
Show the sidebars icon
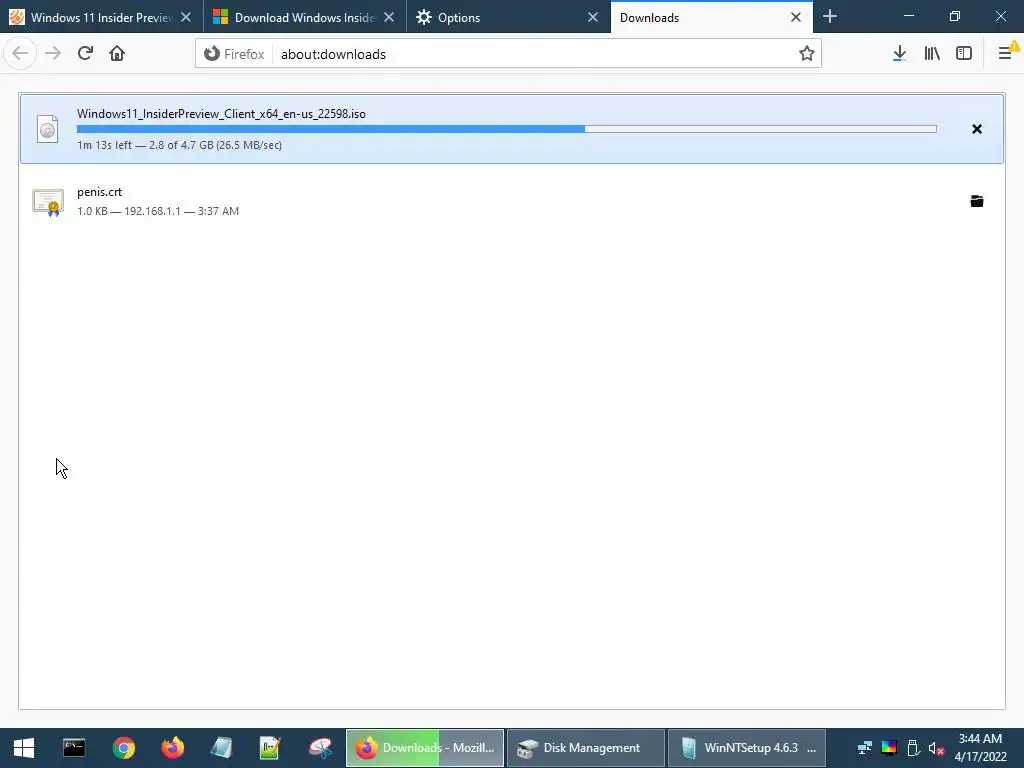coord(964,54)
